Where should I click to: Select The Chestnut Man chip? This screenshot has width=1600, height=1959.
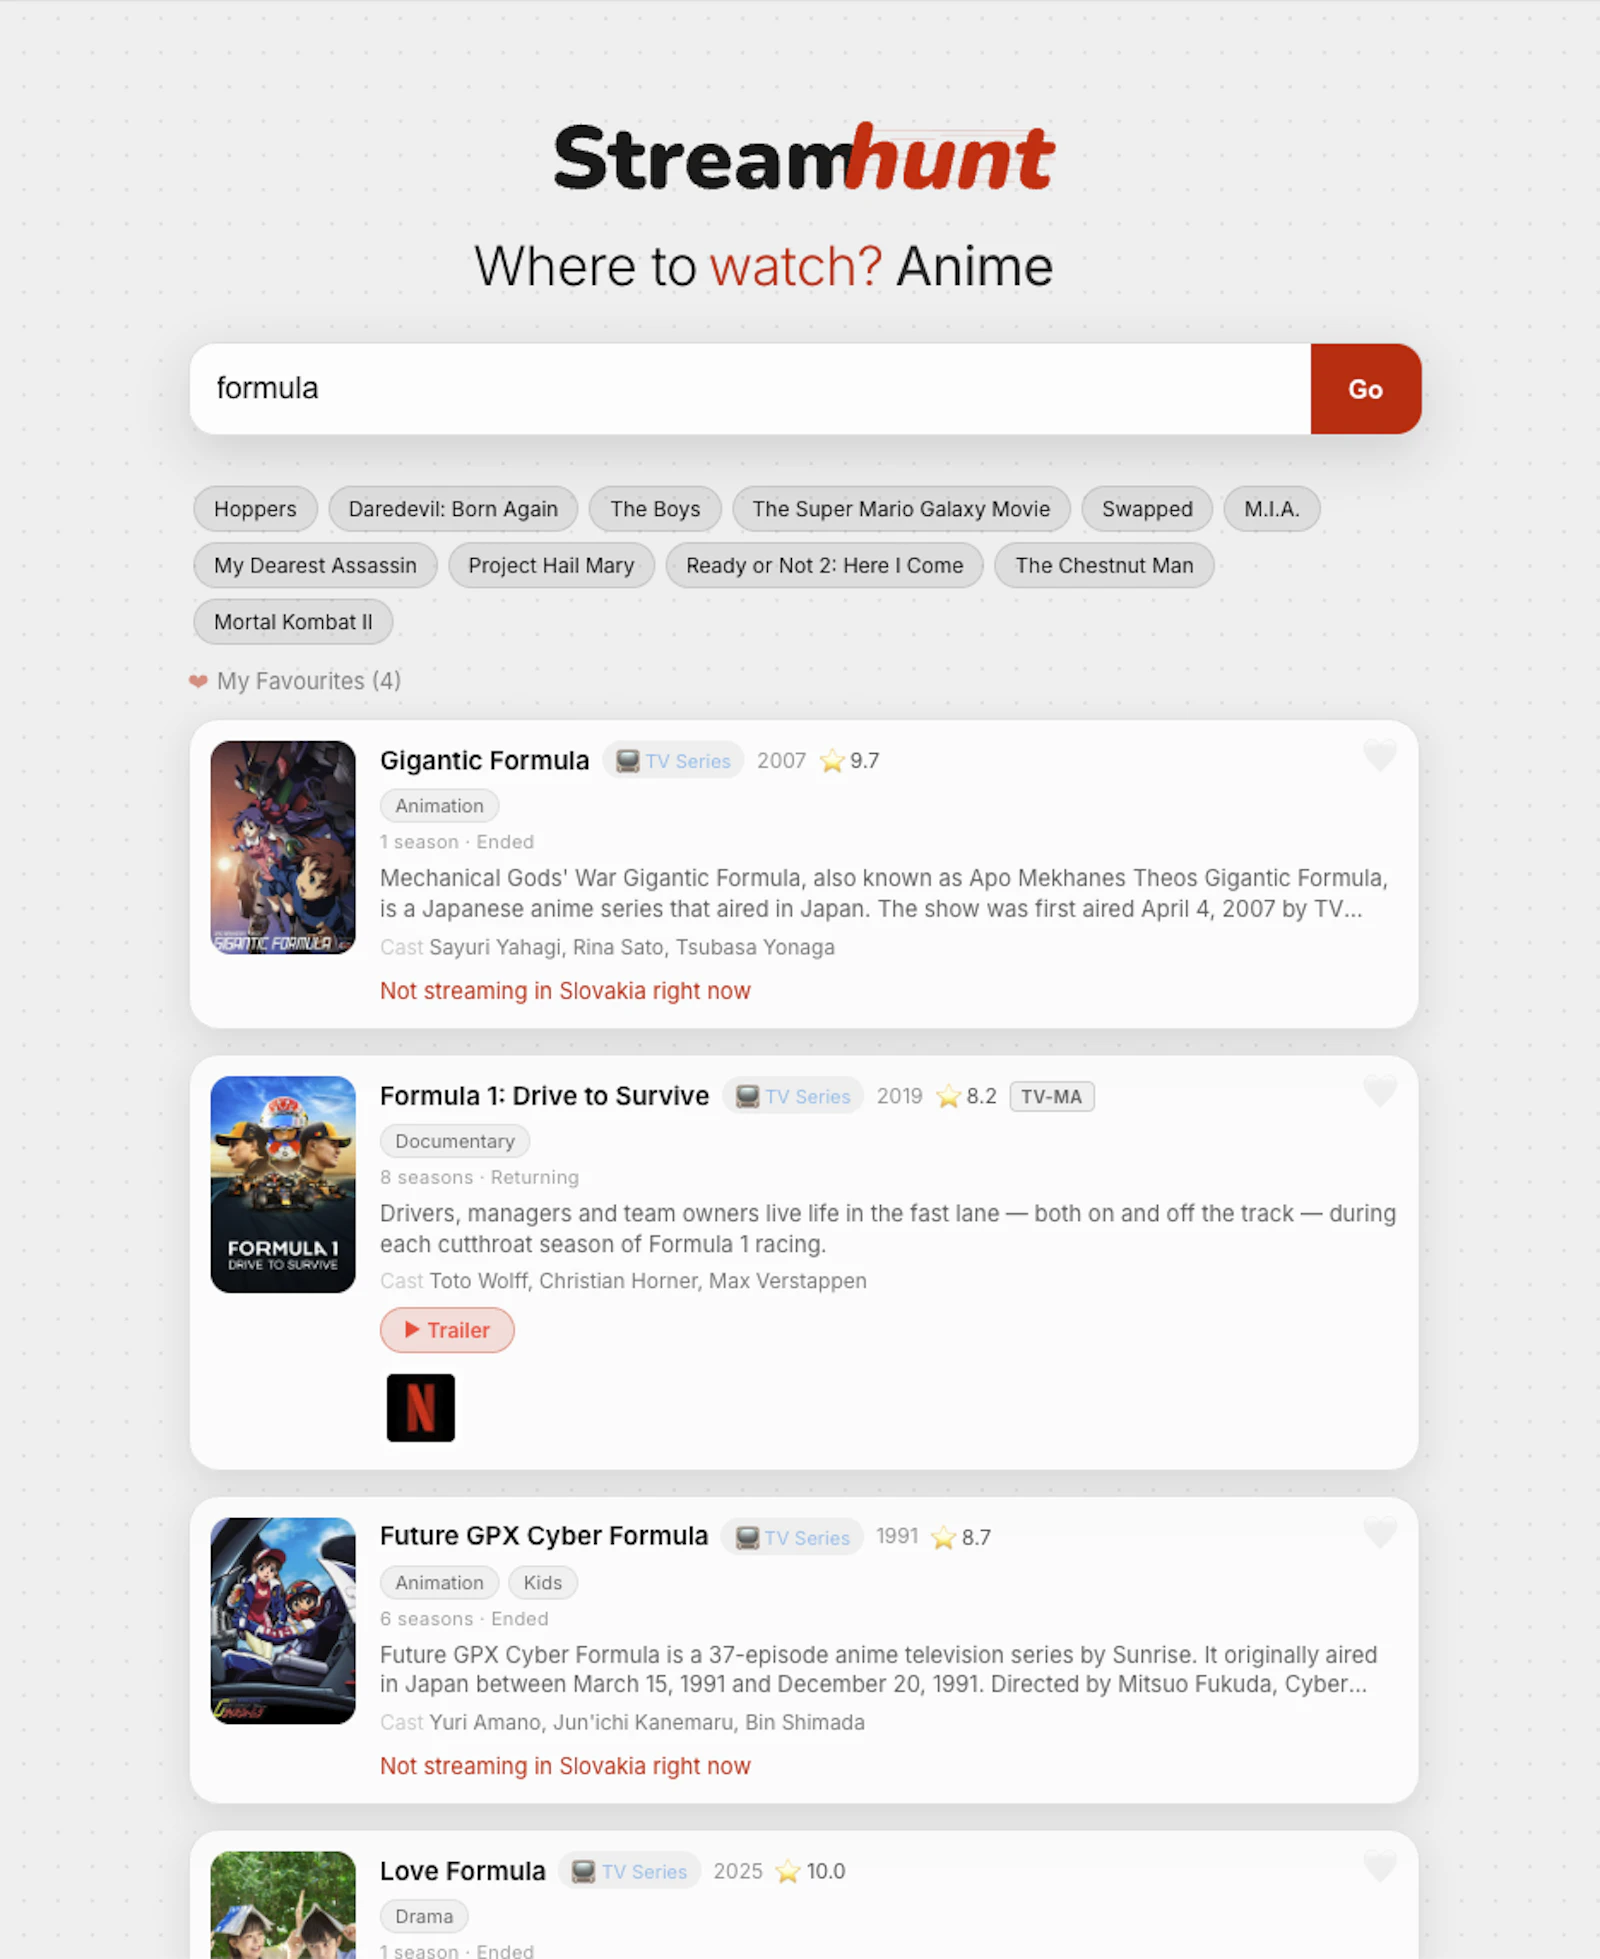tap(1104, 565)
